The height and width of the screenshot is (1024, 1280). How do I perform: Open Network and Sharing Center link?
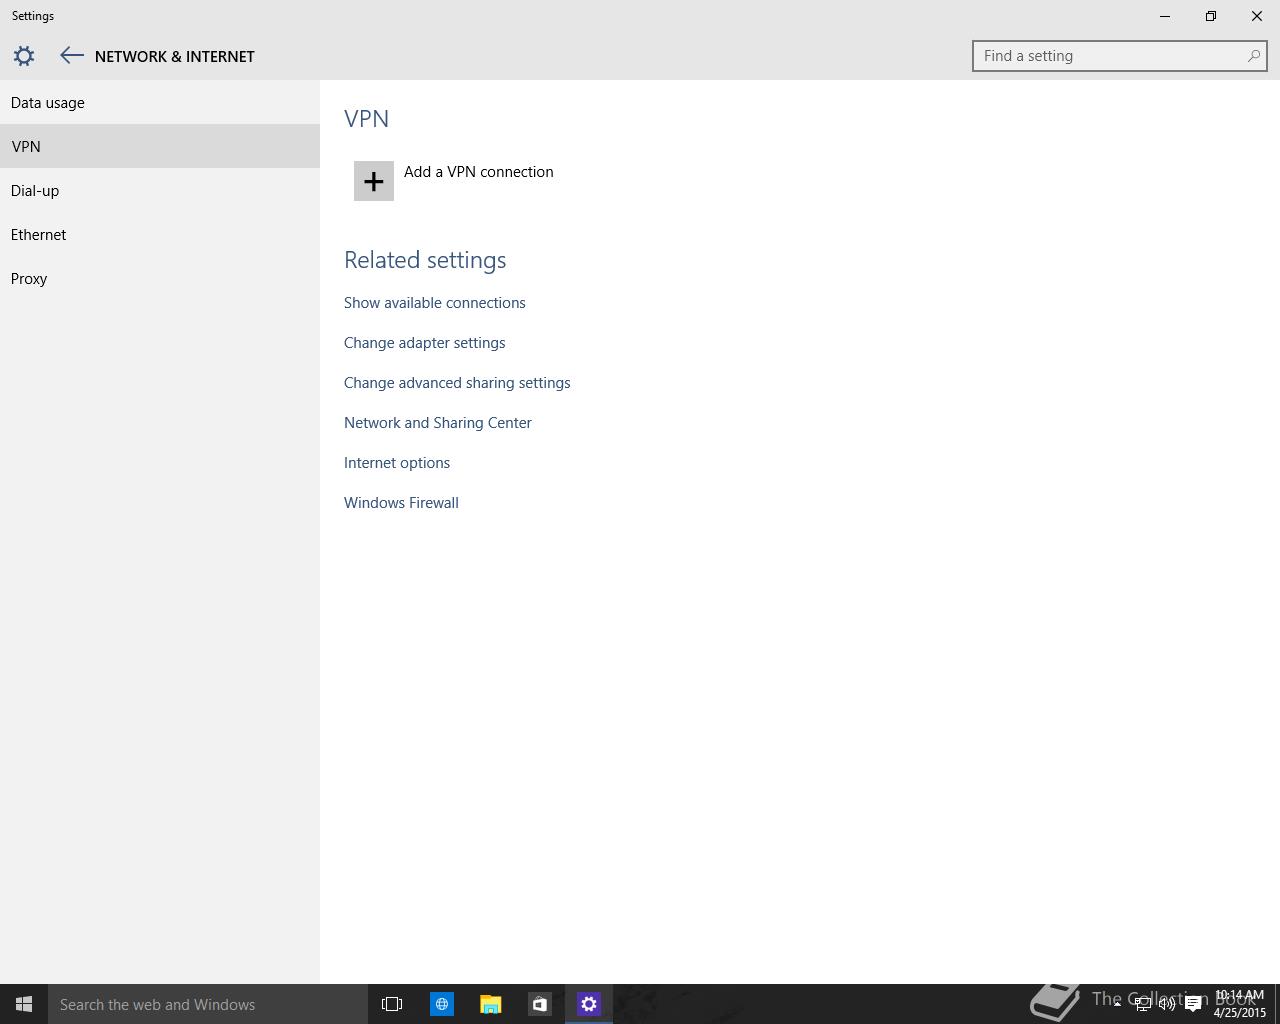coord(437,423)
